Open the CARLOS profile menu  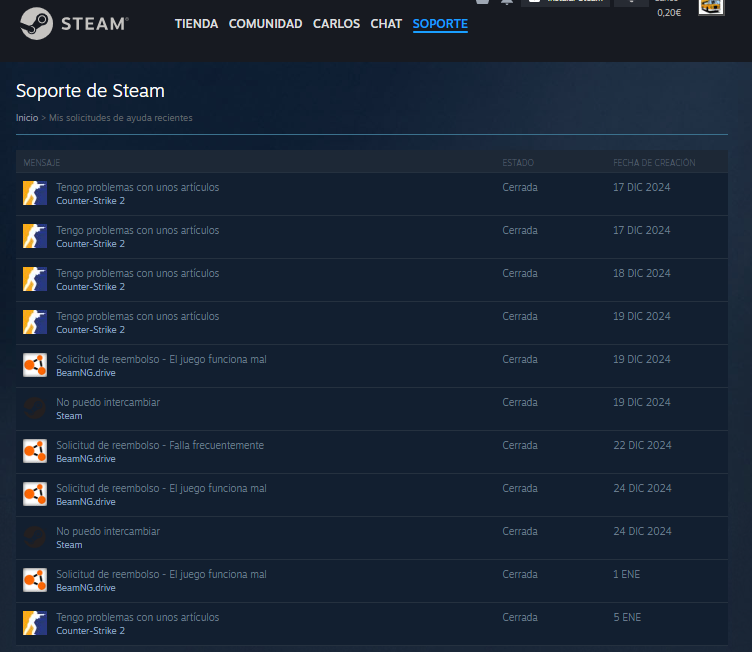[336, 24]
